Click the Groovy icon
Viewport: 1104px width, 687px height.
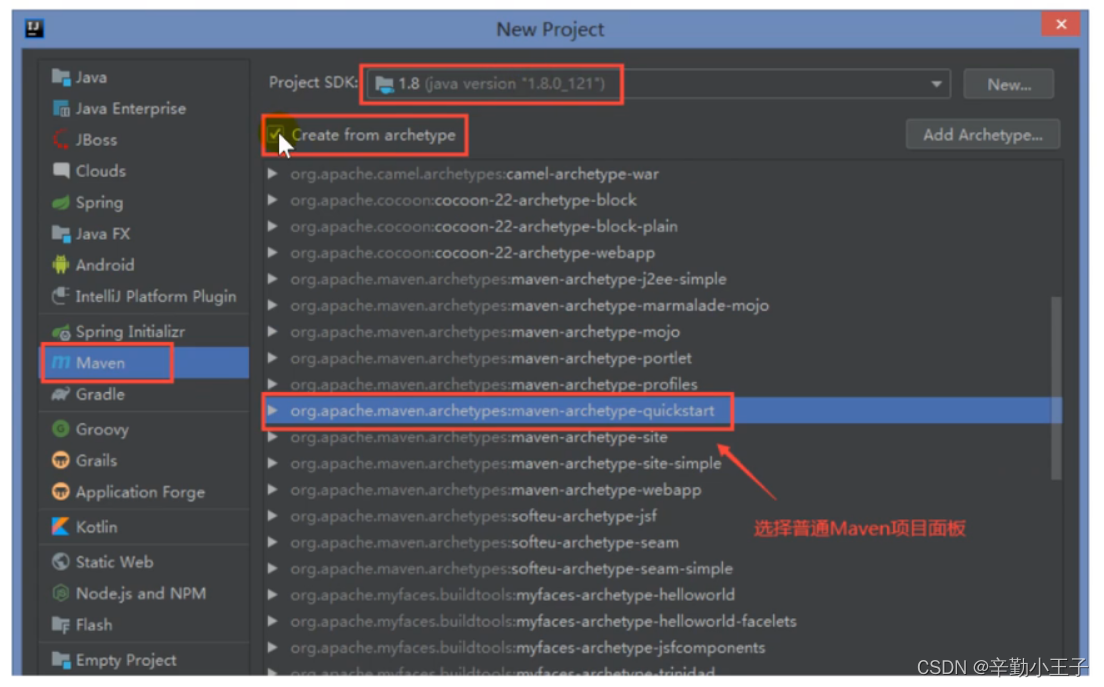(61, 429)
